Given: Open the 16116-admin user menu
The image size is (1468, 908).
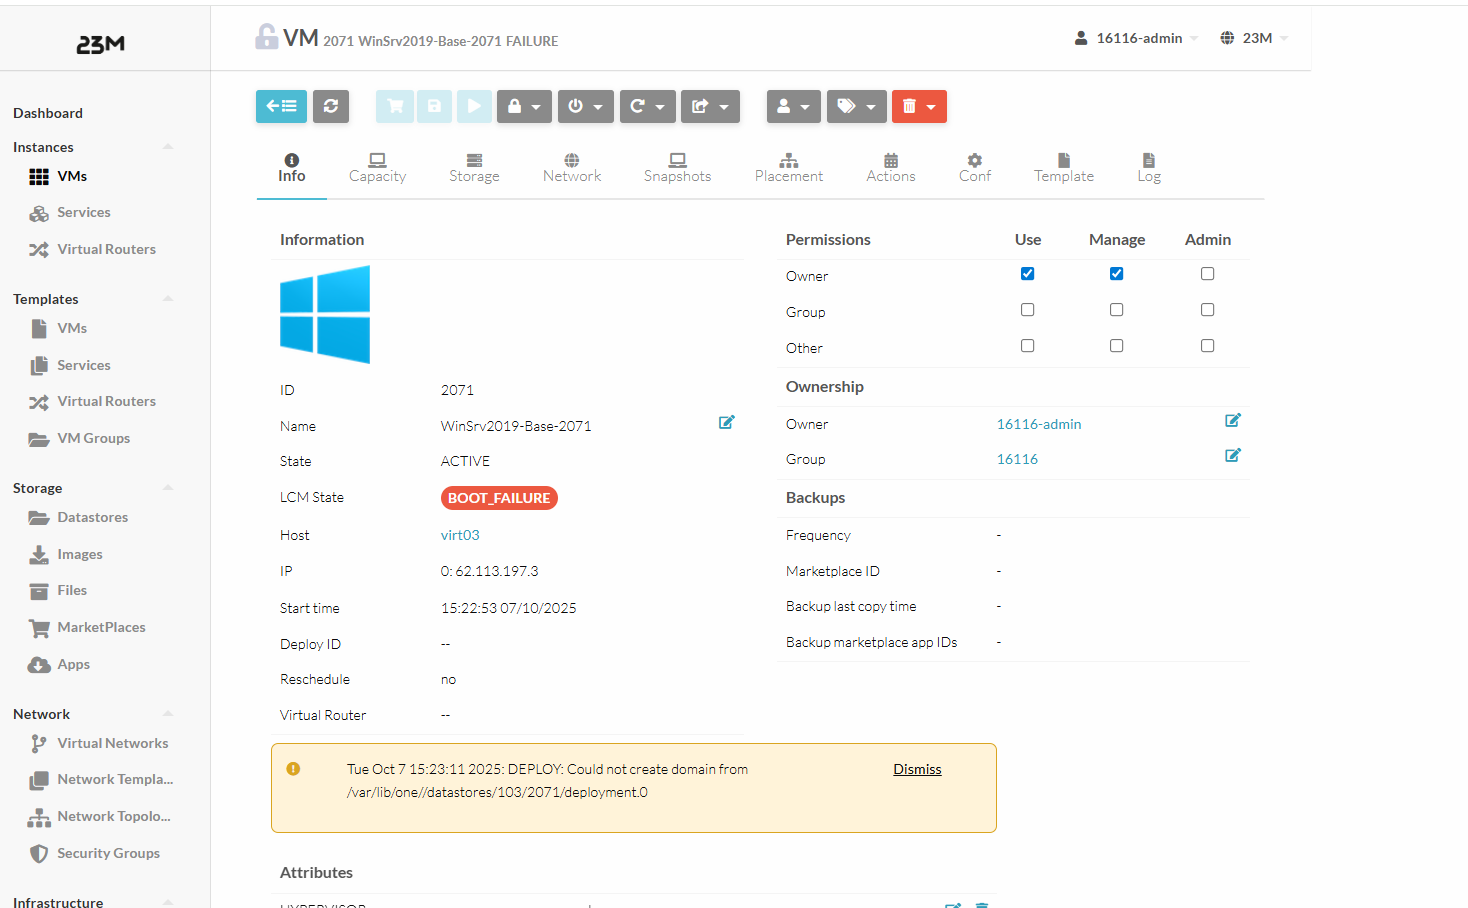Looking at the screenshot, I should [x=1137, y=38].
